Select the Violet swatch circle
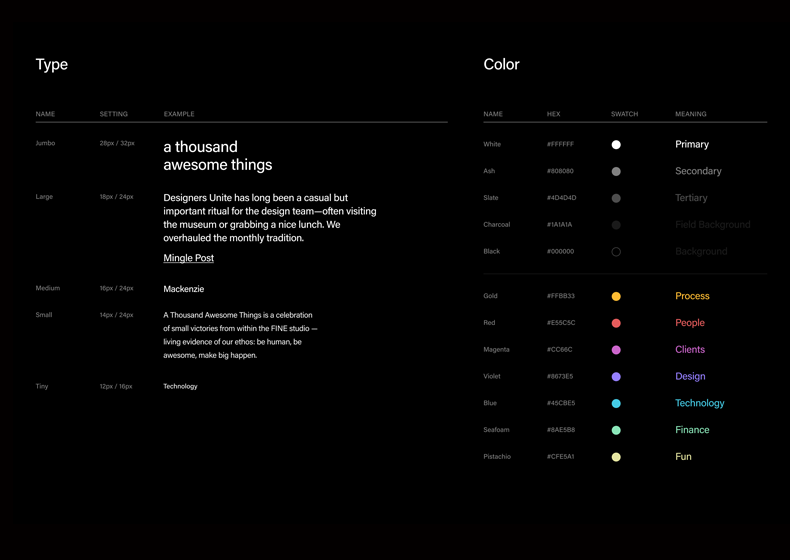This screenshot has width=790, height=560. pos(616,377)
